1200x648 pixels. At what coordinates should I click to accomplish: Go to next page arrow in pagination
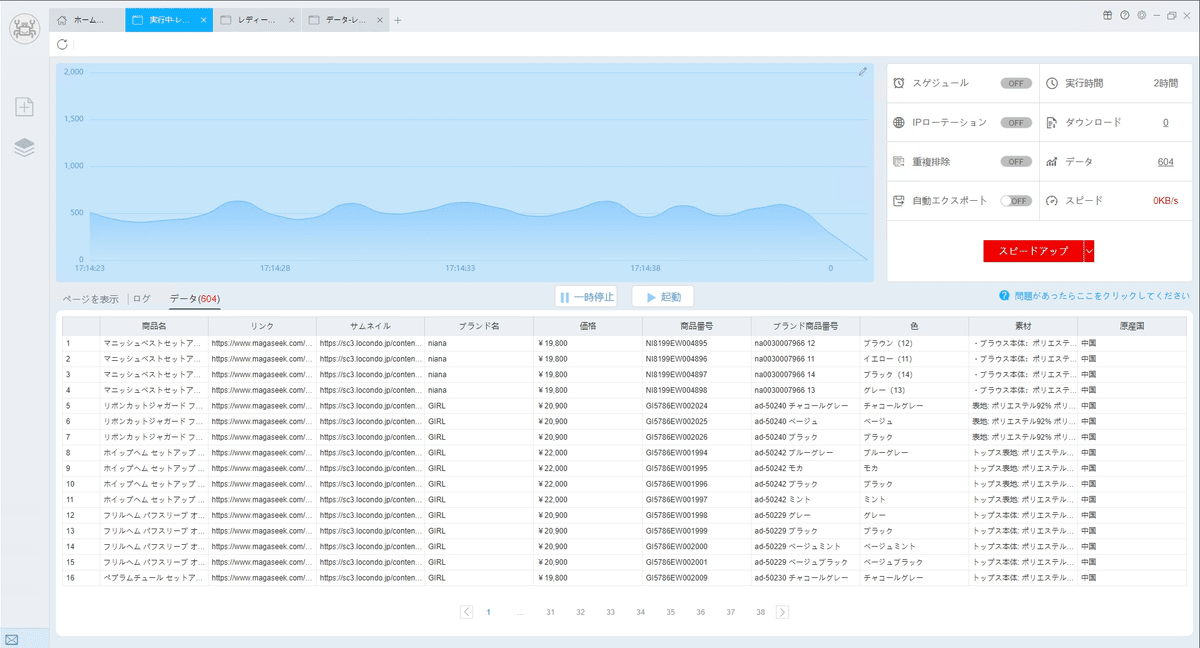click(x=782, y=612)
